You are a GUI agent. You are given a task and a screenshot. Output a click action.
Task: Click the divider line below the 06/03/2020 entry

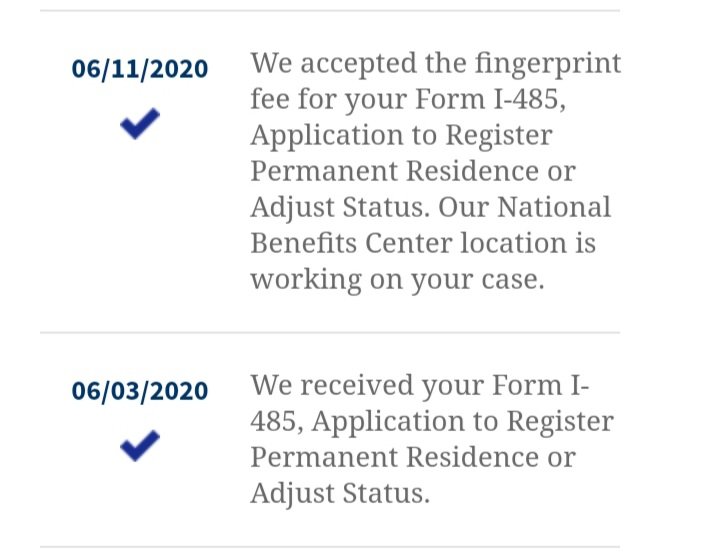tap(330, 547)
